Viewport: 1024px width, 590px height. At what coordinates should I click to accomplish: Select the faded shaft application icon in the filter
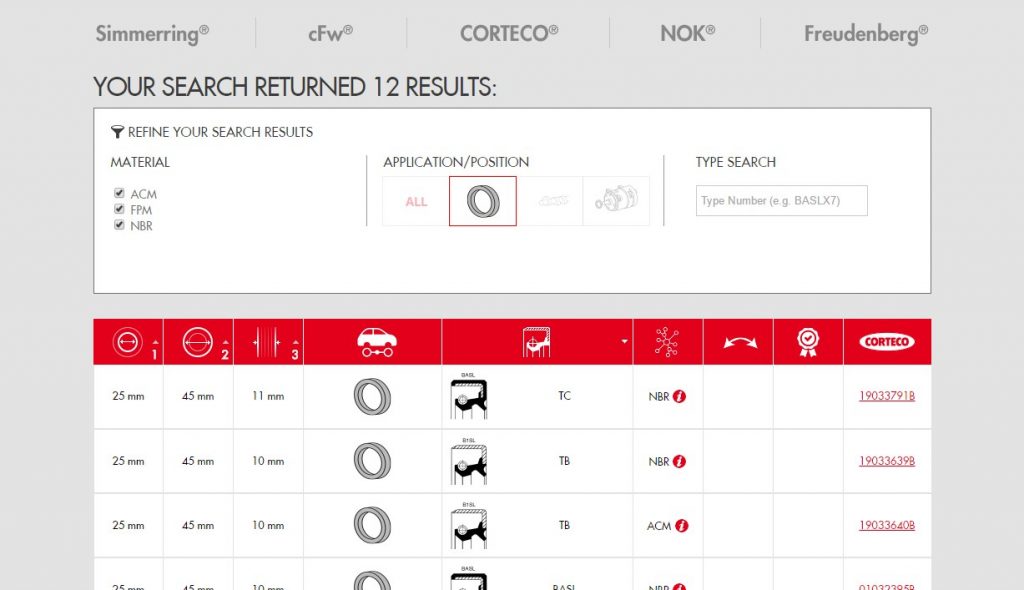(x=552, y=201)
